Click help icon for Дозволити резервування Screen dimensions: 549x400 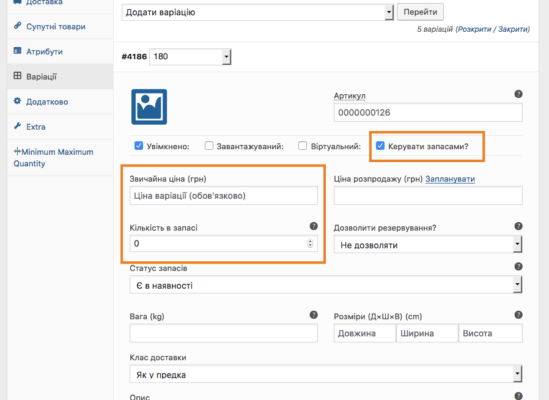pos(518,226)
